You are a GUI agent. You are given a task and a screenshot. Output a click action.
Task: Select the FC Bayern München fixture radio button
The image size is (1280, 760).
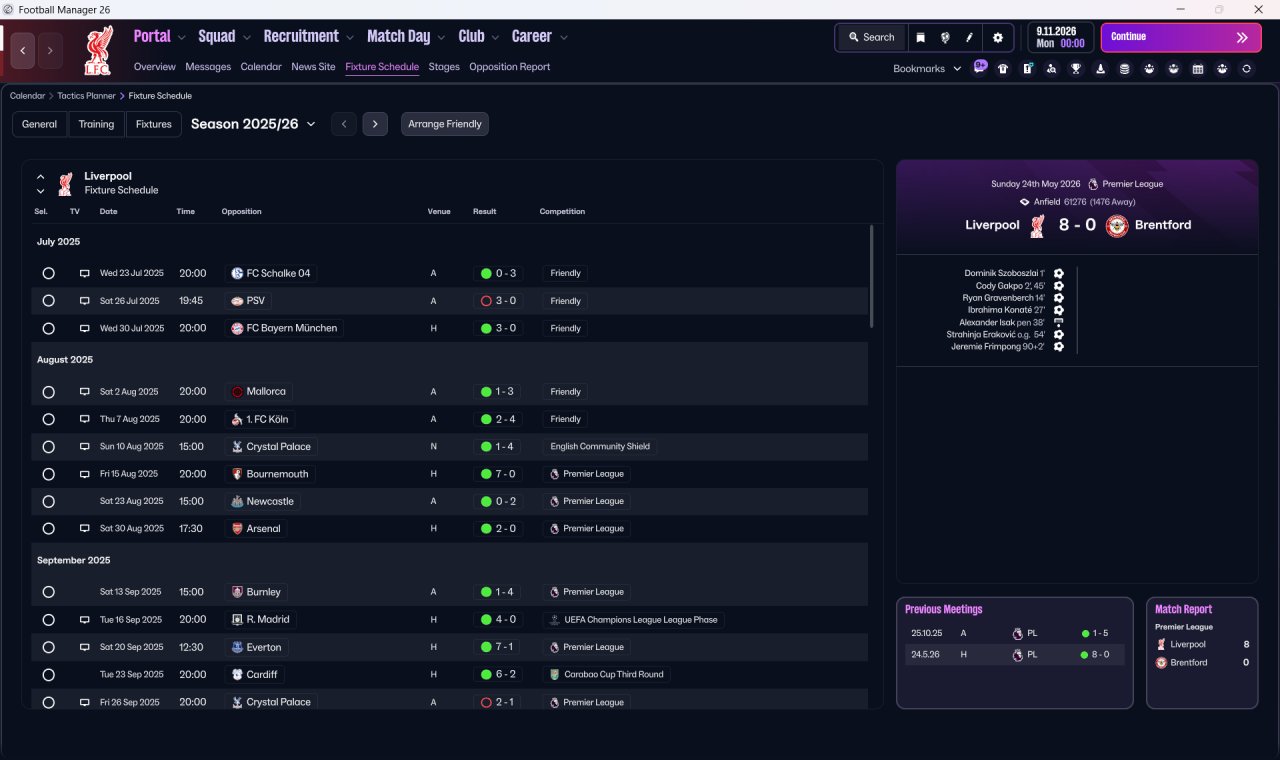48,328
